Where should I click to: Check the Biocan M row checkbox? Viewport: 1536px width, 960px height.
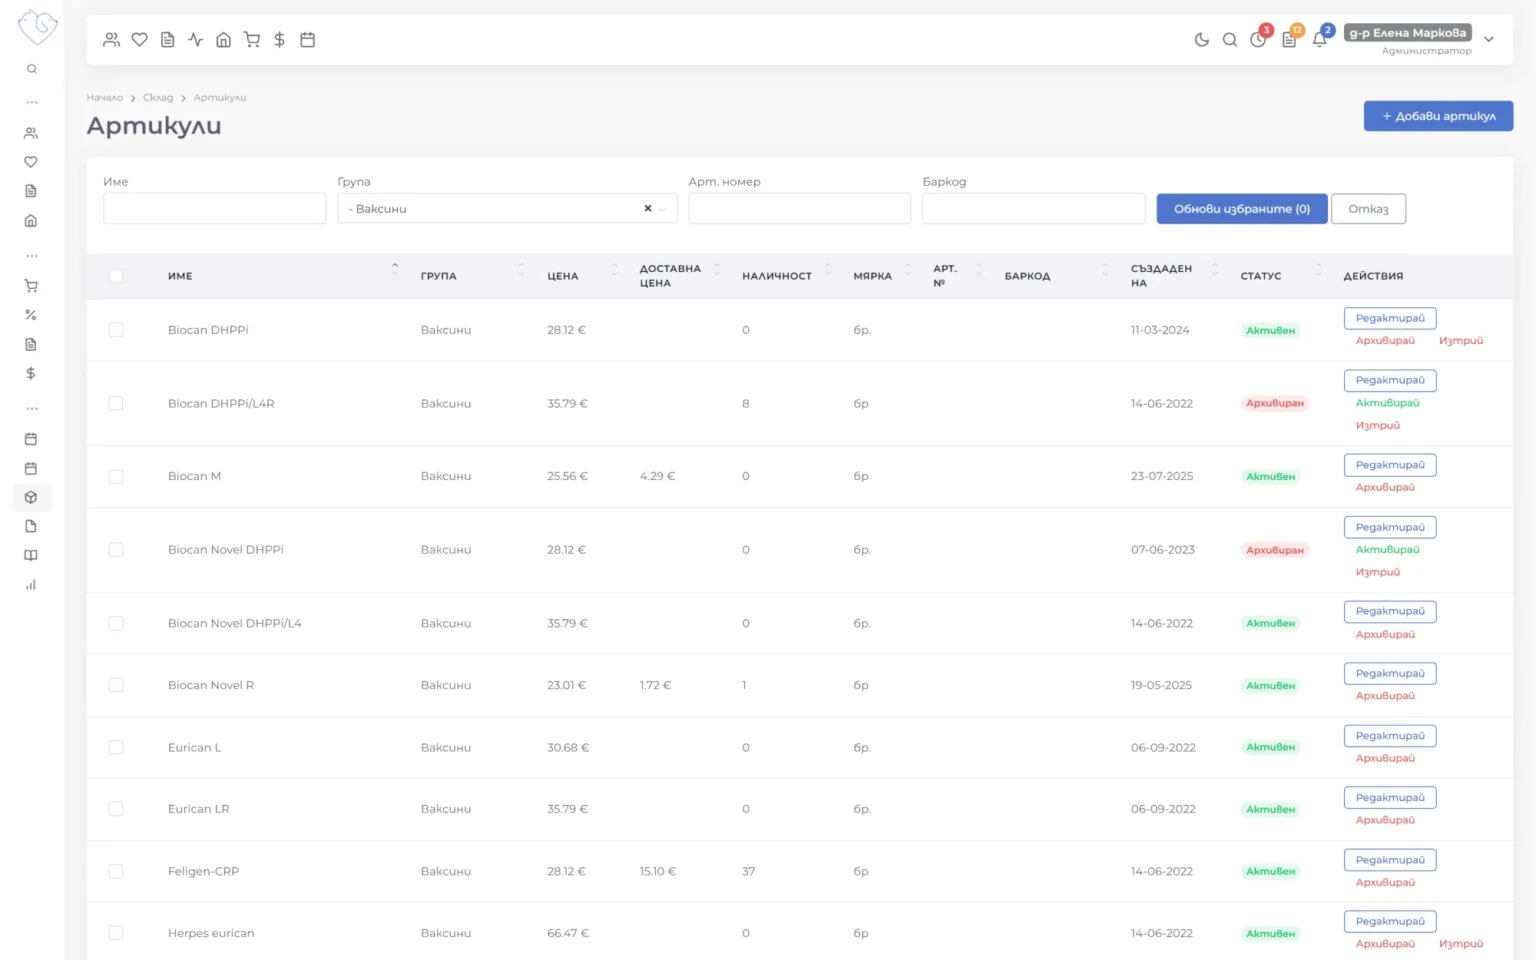pyautogui.click(x=116, y=477)
